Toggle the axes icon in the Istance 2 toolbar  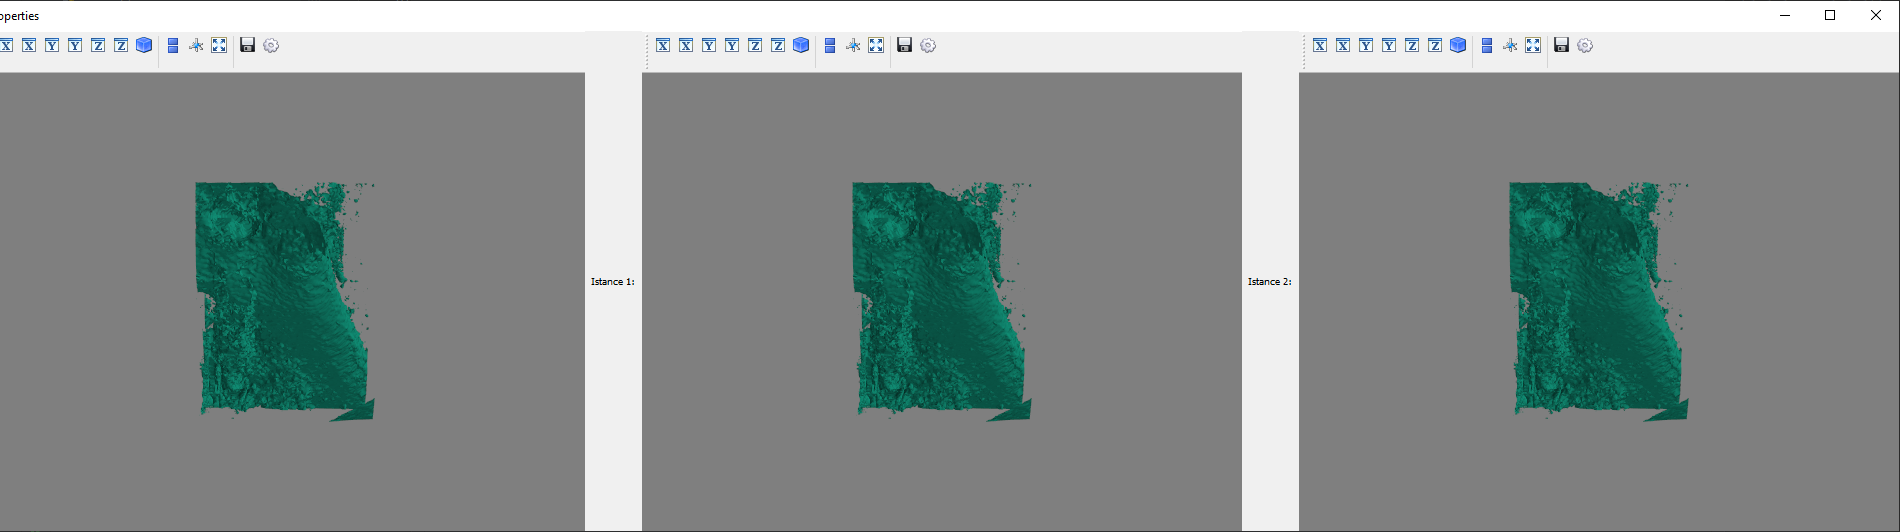(1510, 45)
